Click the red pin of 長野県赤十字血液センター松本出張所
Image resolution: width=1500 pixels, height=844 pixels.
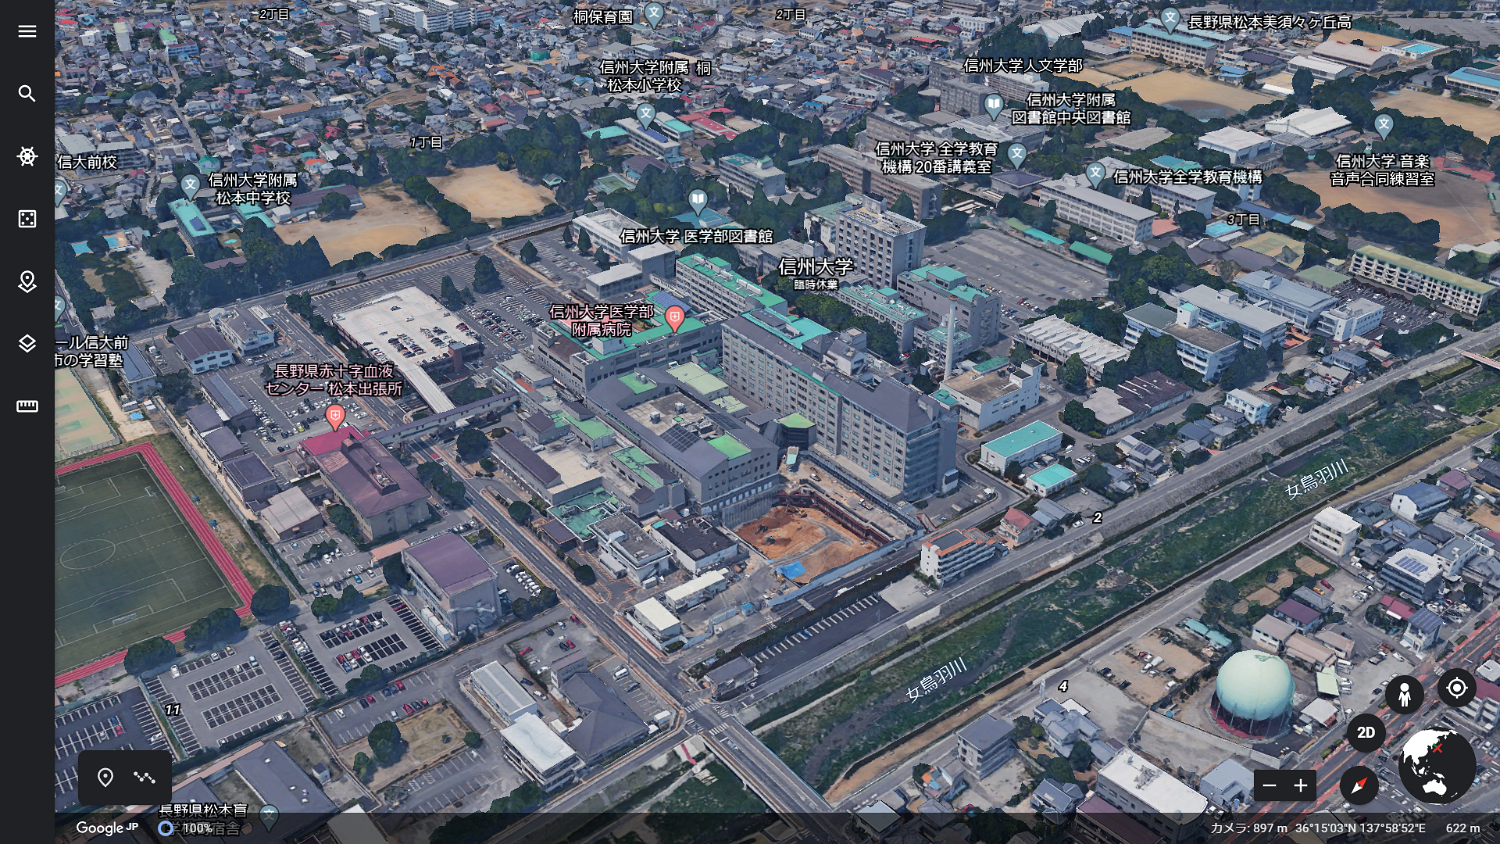335,416
